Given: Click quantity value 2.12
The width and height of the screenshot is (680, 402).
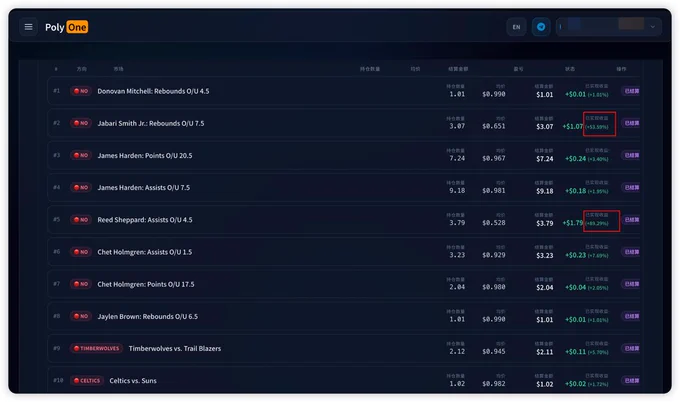Looking at the screenshot, I should click(457, 352).
